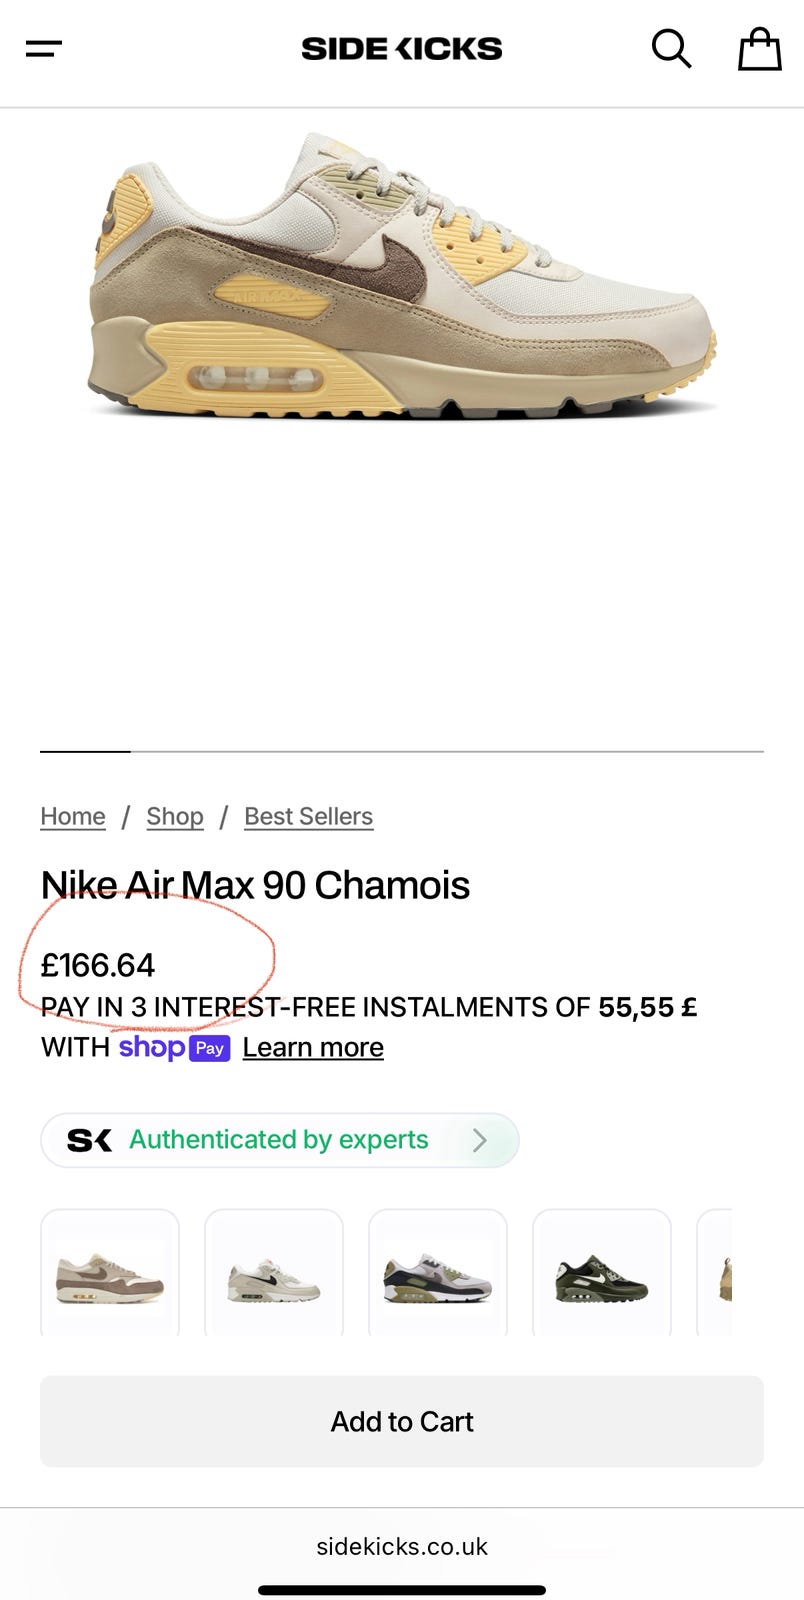The image size is (804, 1600).
Task: Click the Authenticated by experts text
Action: 279,1140
